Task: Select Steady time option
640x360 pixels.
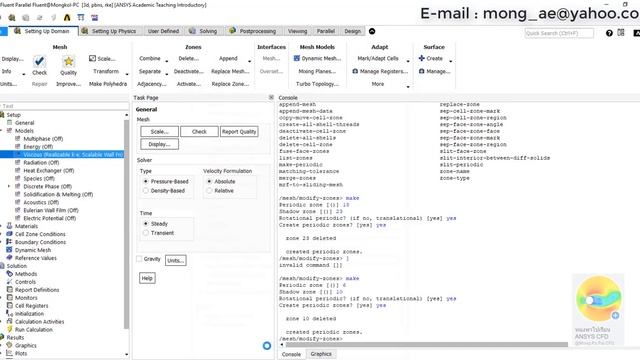Action: 146,224
